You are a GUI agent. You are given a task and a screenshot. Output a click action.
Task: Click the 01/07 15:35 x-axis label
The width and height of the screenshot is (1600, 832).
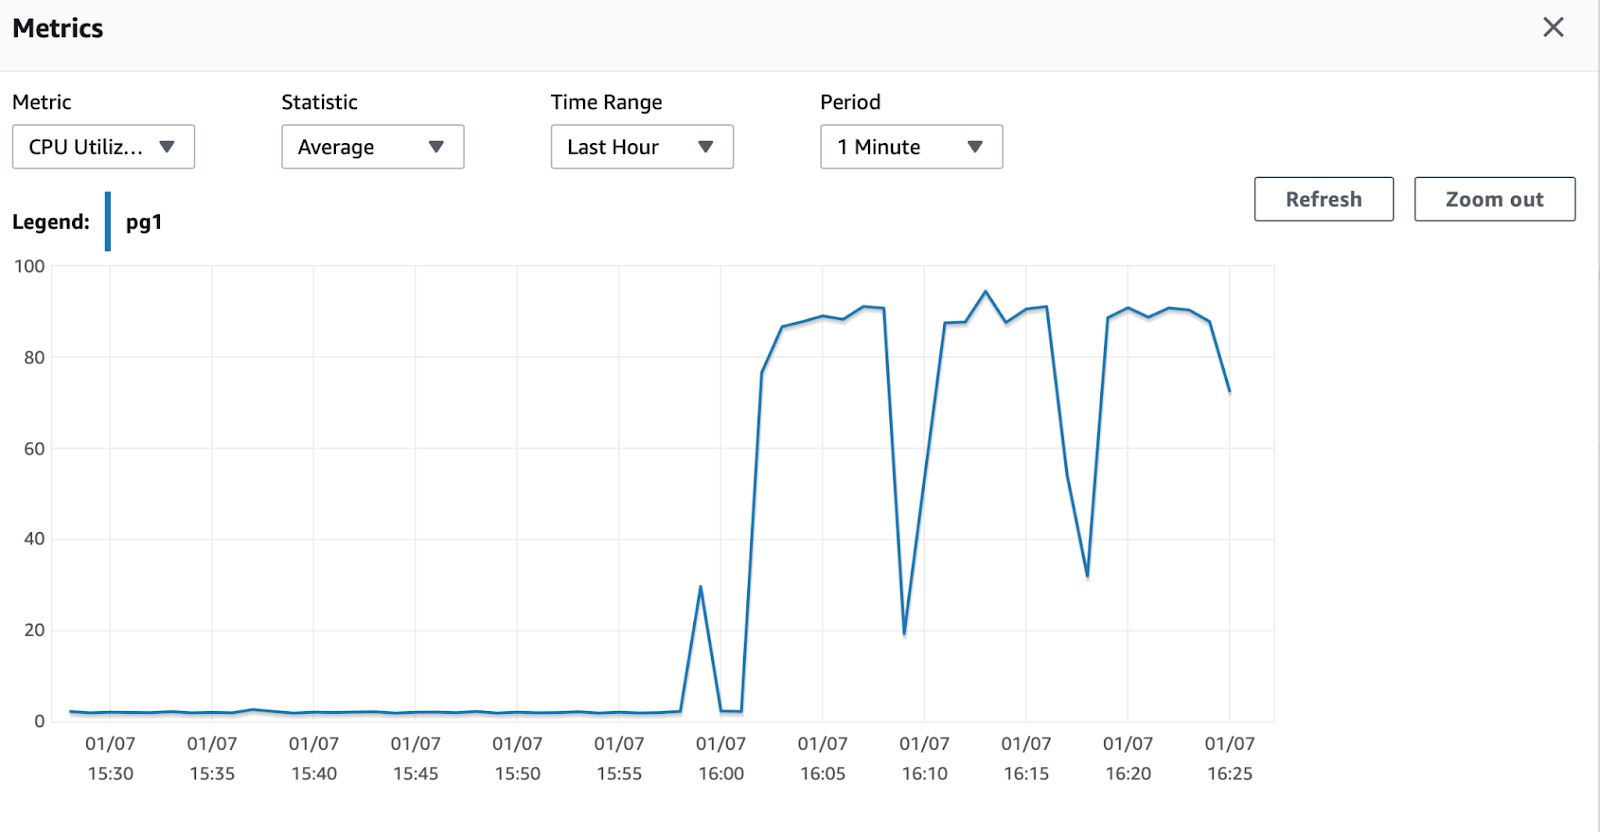point(212,758)
